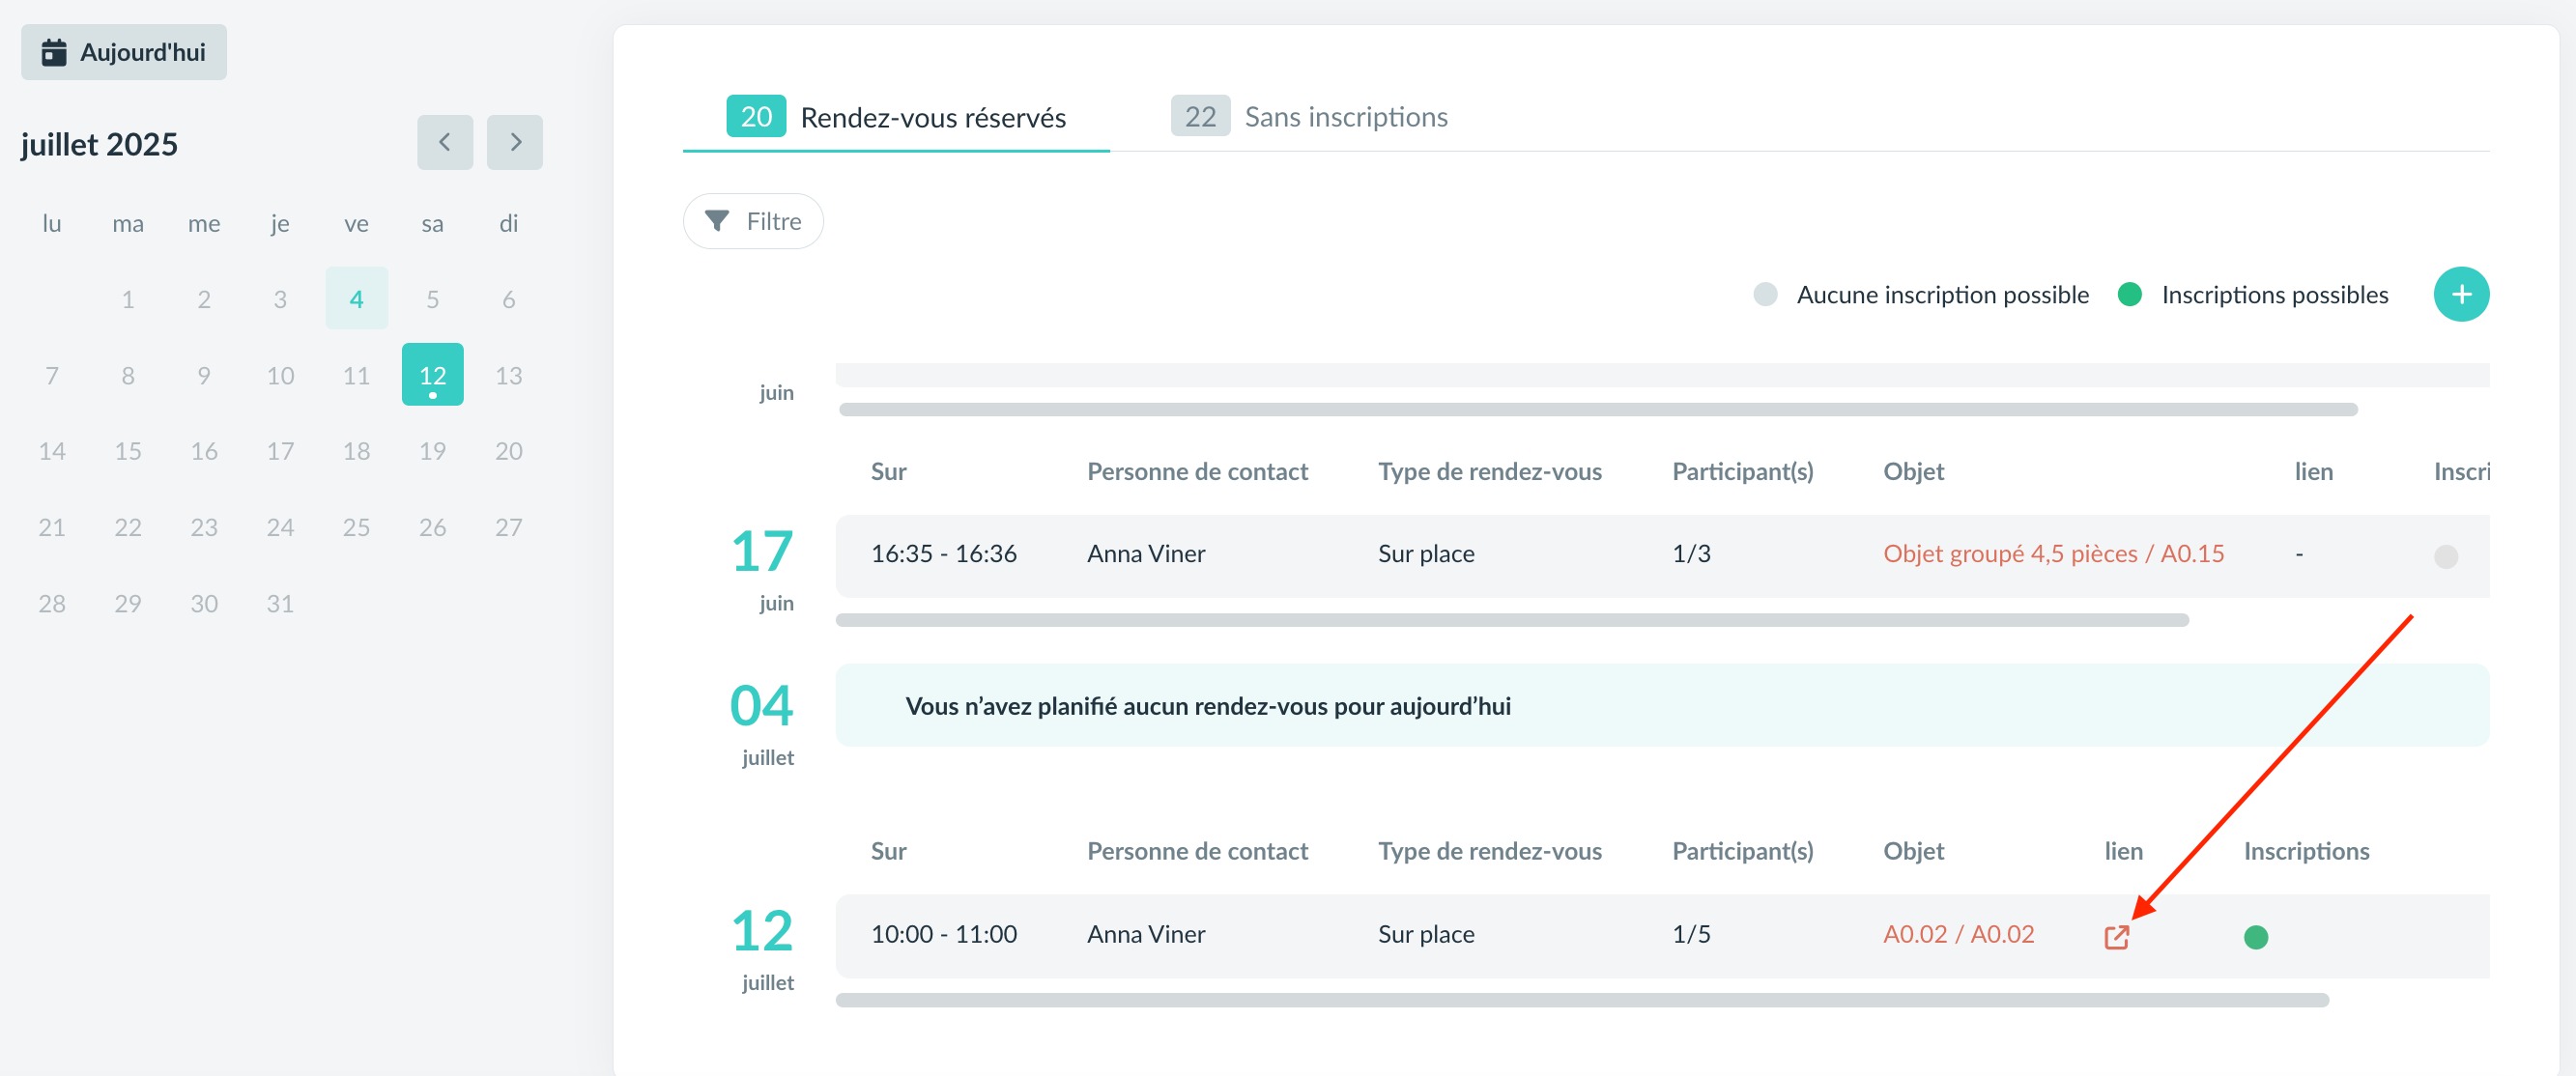Click the funnel filter icon

point(717,221)
